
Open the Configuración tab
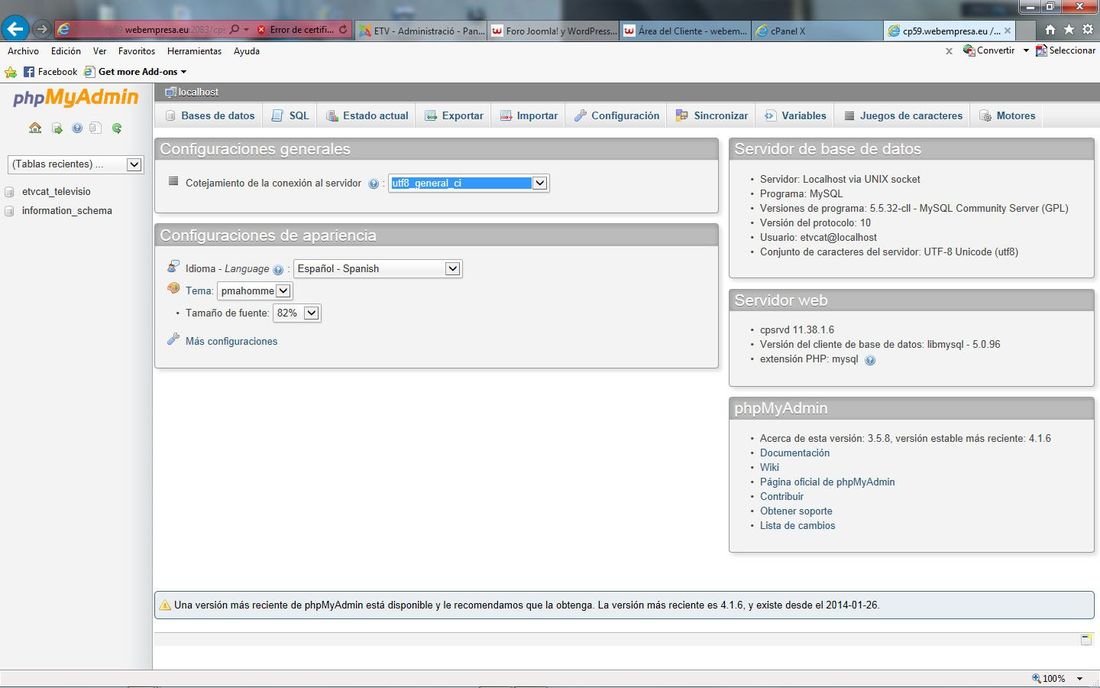617,116
